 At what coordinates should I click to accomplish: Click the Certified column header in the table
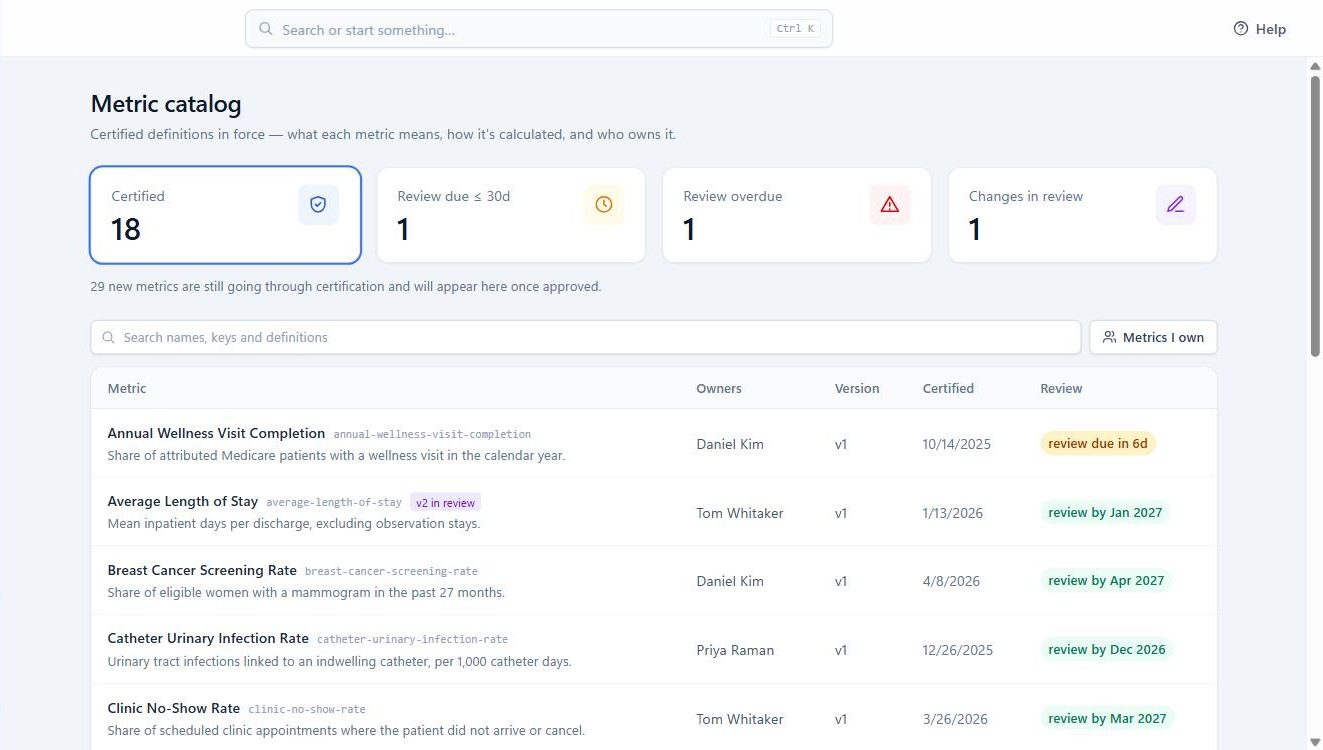click(948, 389)
